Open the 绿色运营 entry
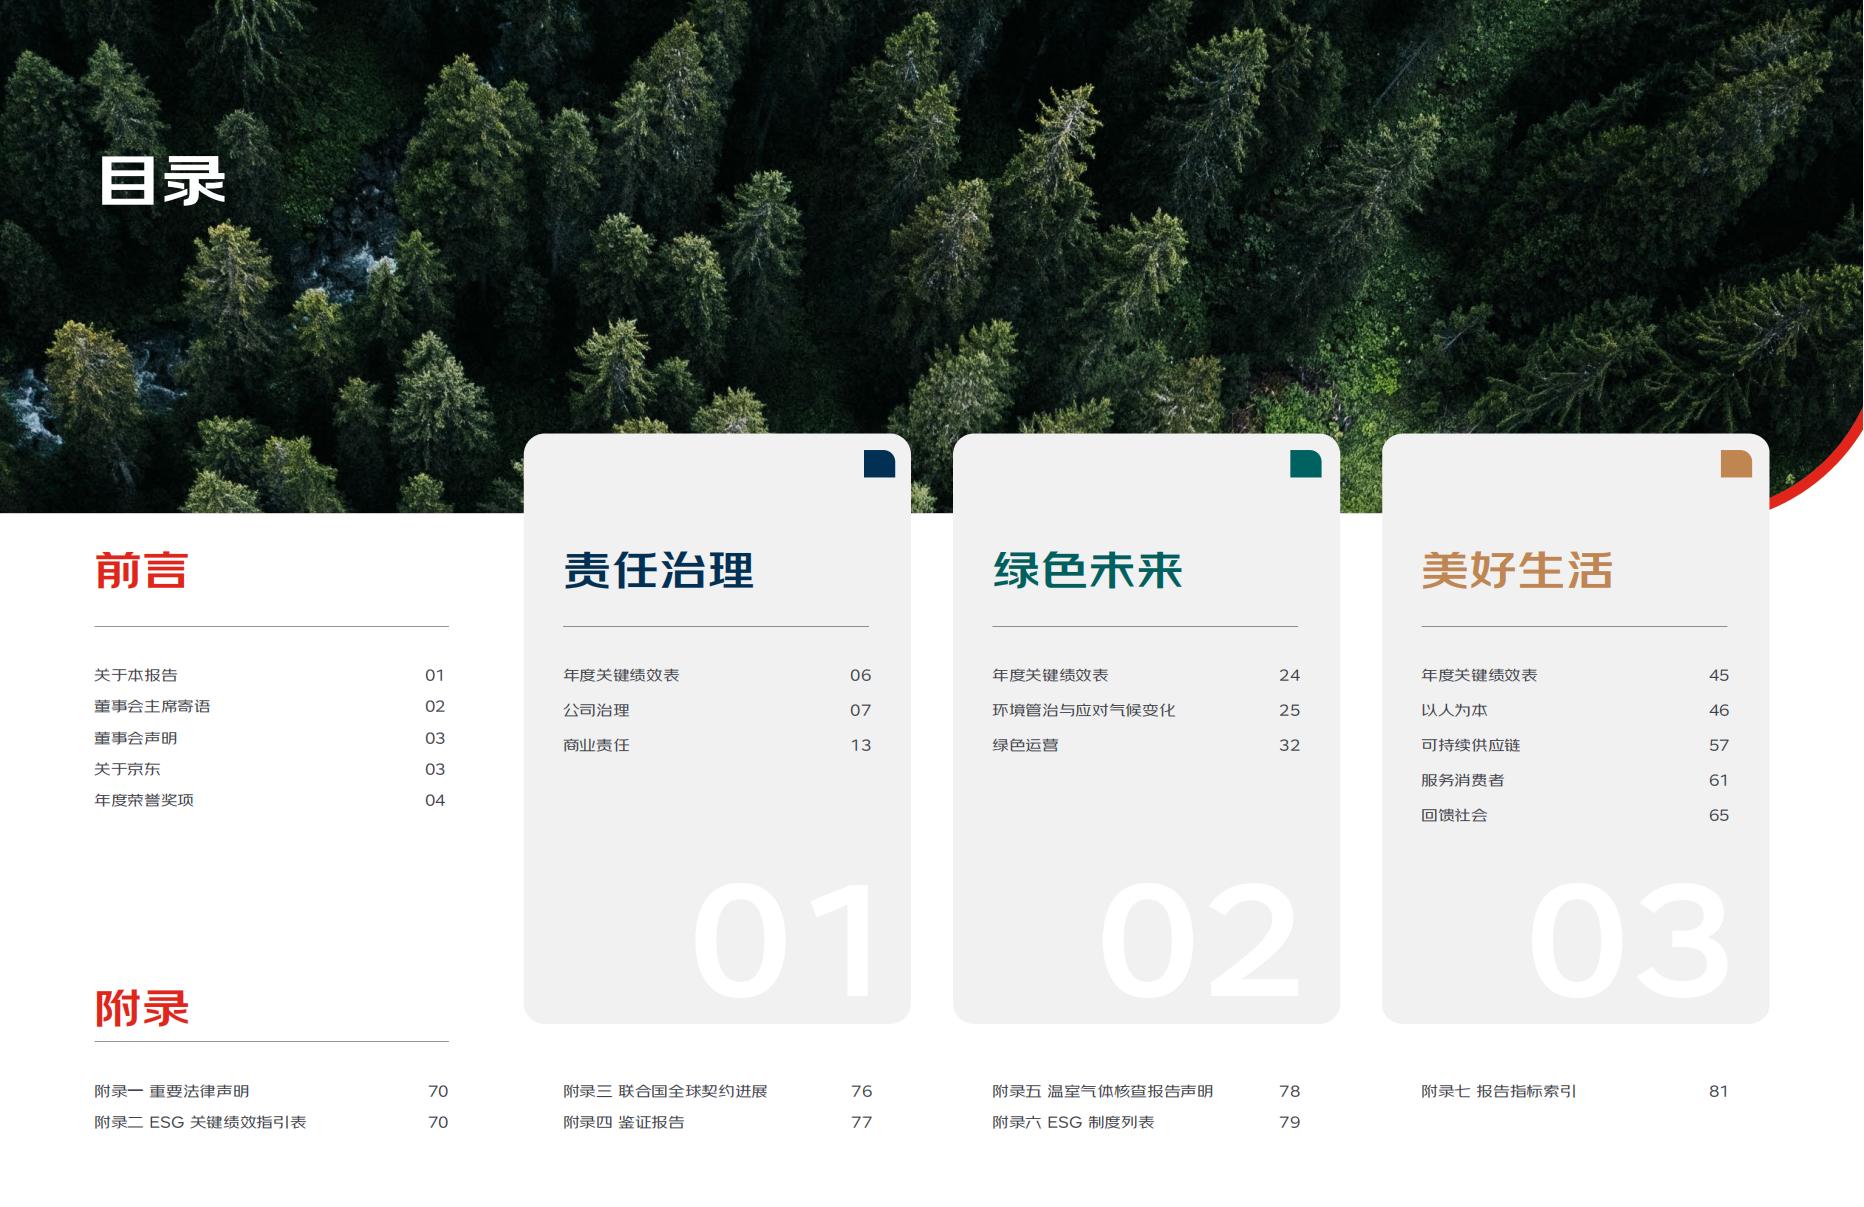1864x1207 pixels. coord(1025,745)
